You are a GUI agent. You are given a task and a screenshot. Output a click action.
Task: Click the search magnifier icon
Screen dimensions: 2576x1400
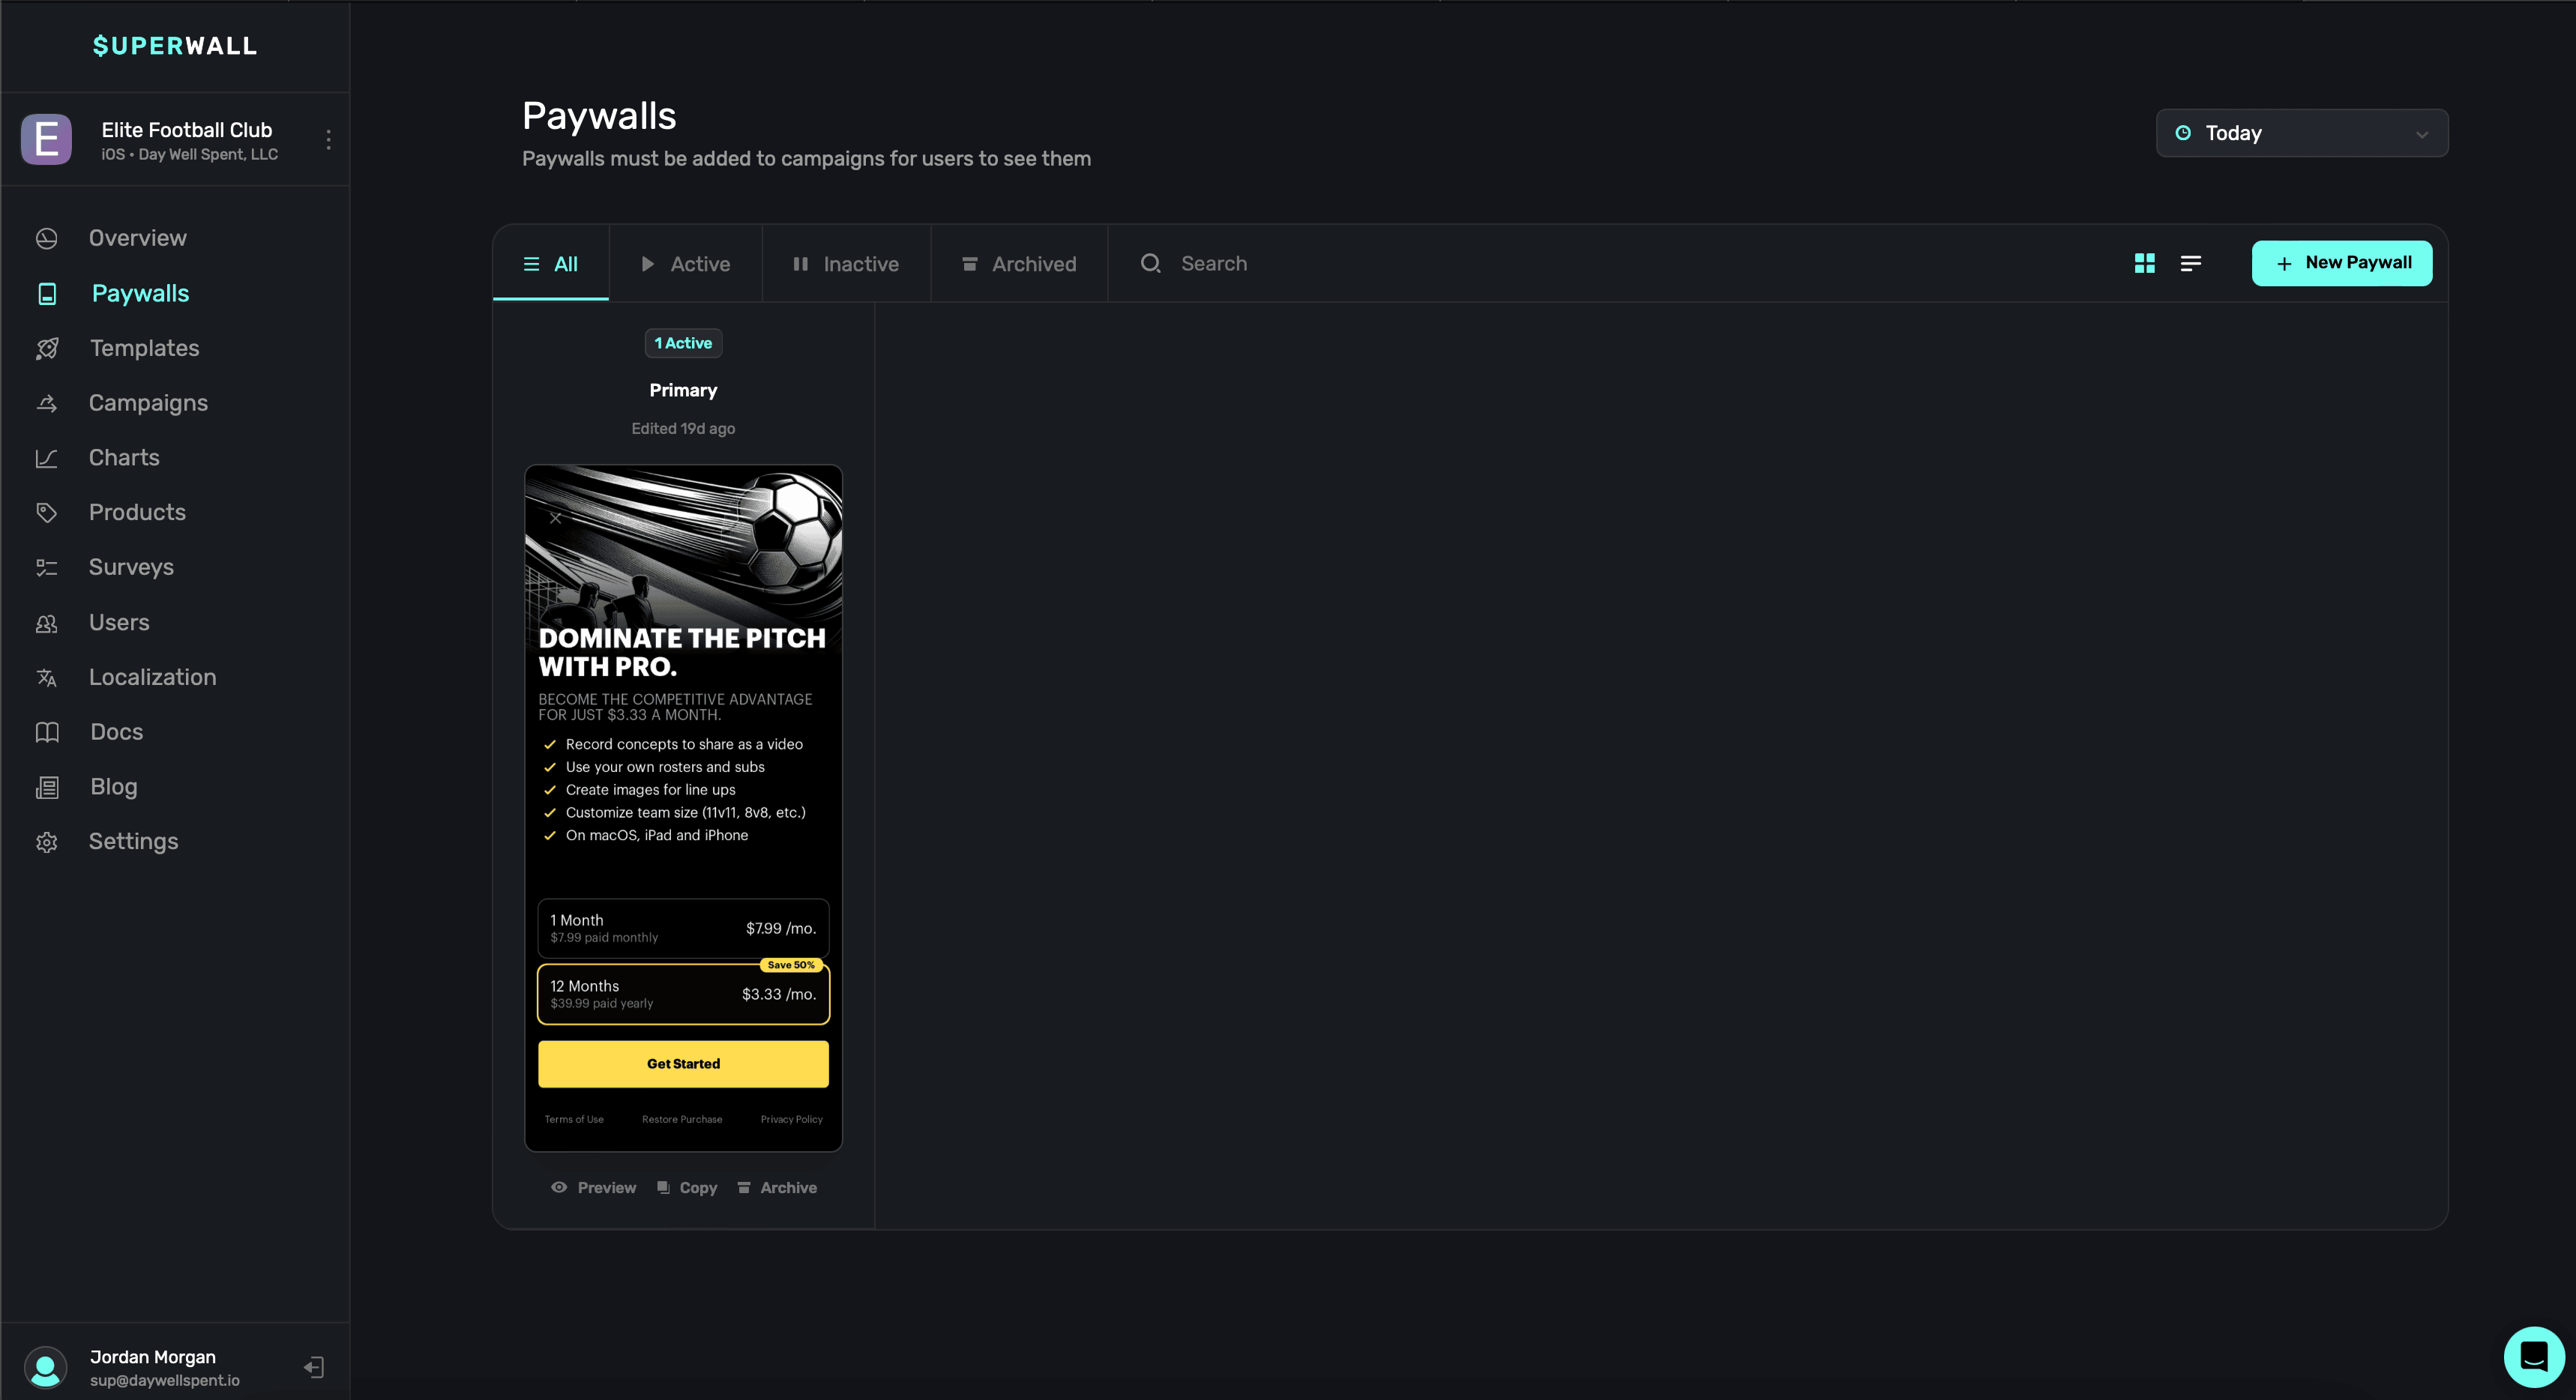tap(1151, 263)
